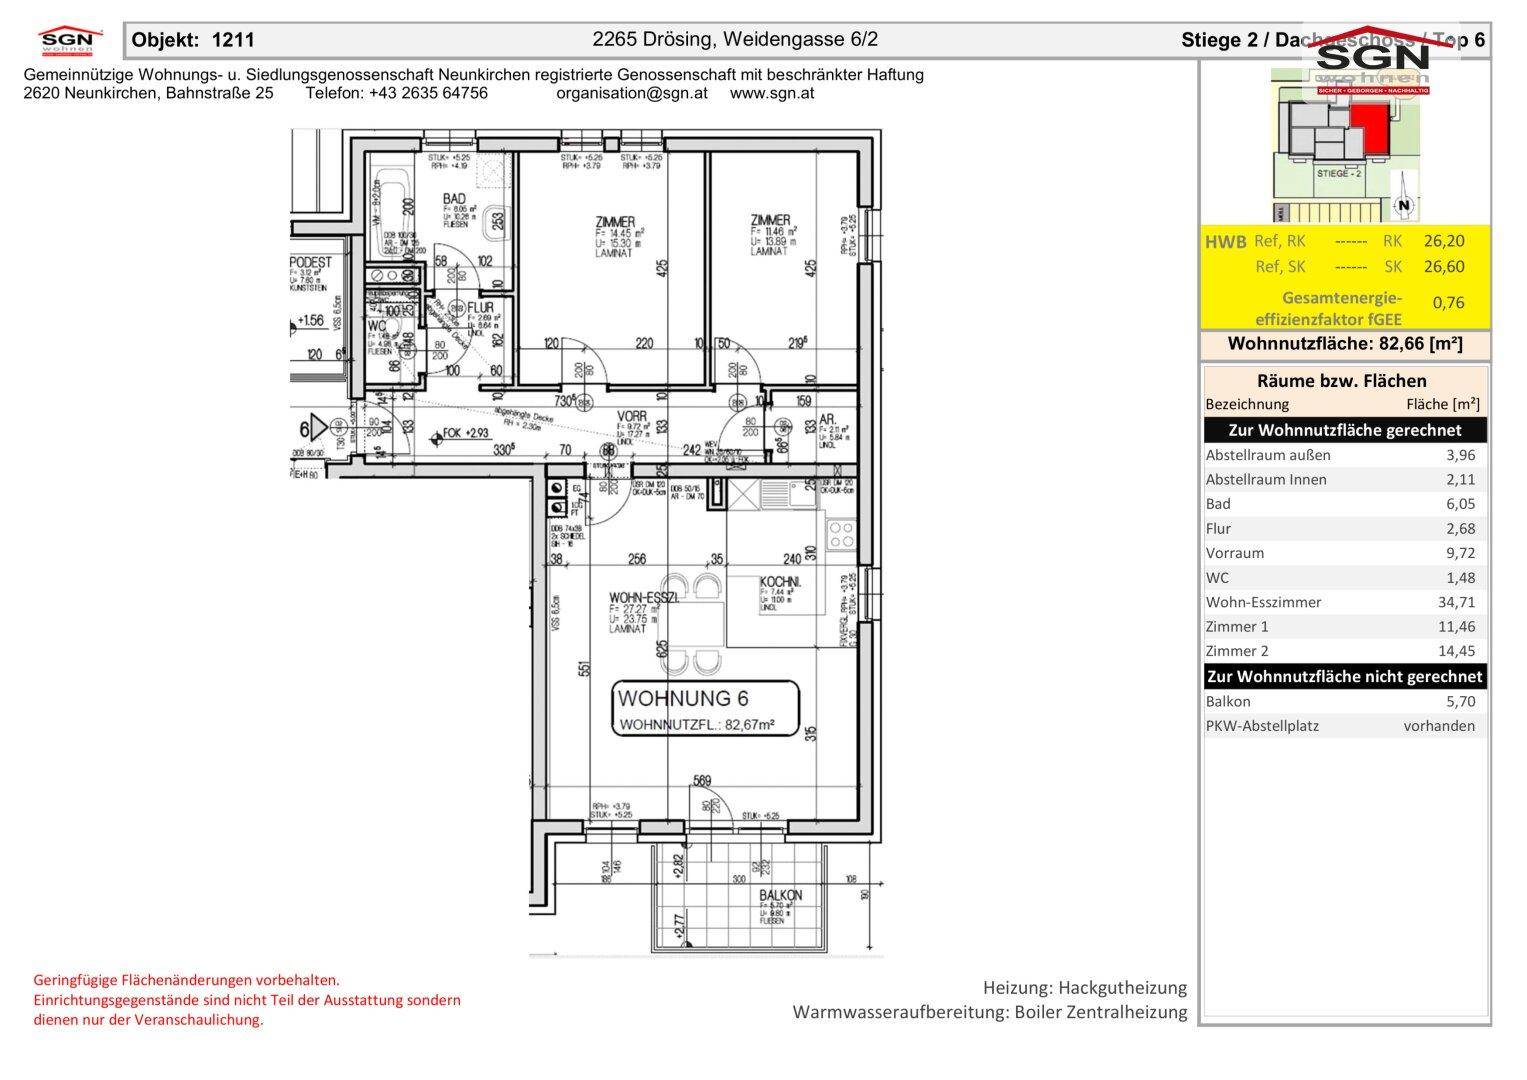Select the RK value 26,20

pos(1444,241)
